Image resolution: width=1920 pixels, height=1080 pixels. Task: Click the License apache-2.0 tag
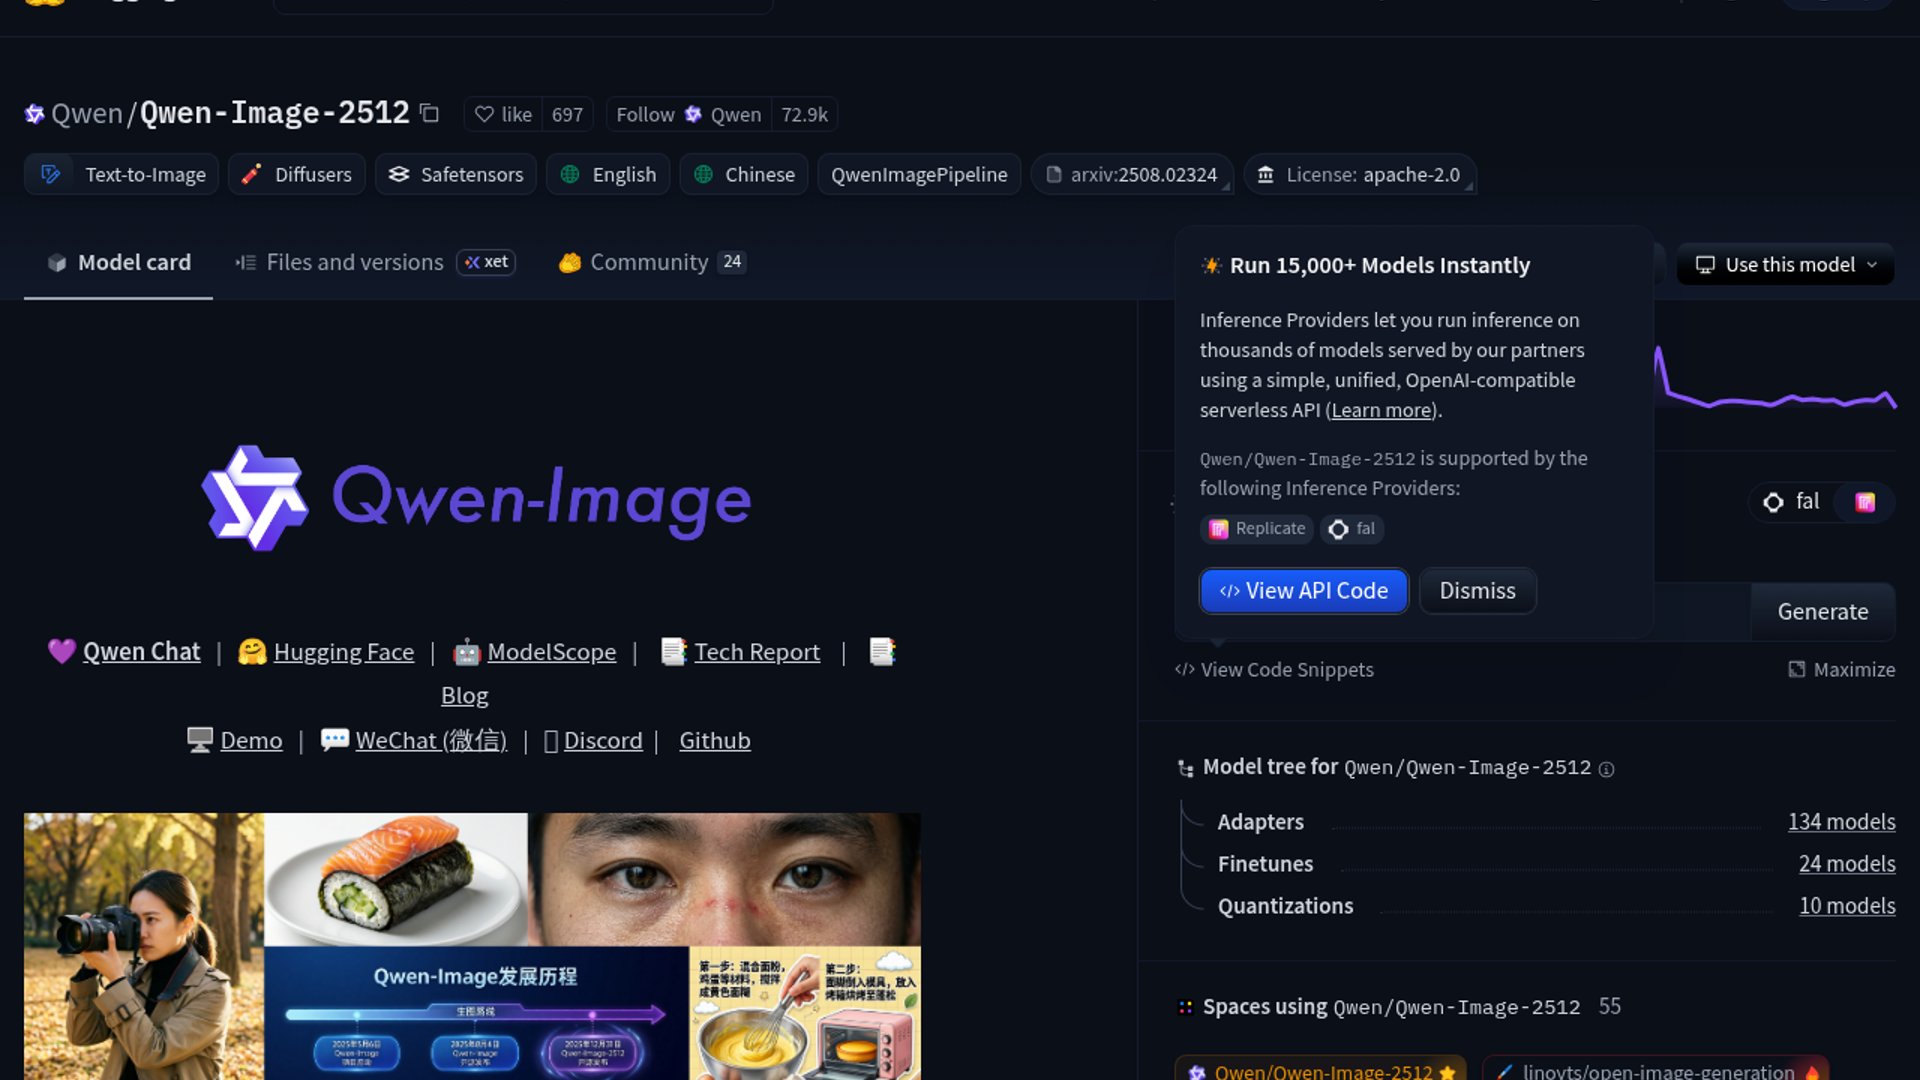1359,175
